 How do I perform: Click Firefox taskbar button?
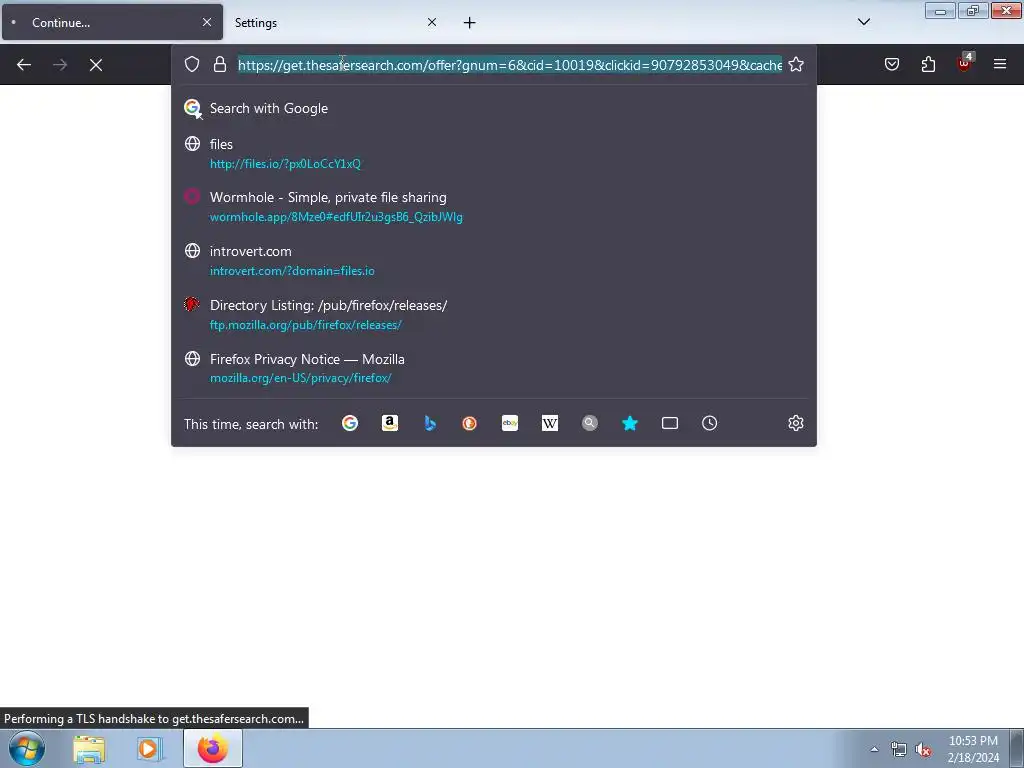click(x=213, y=748)
